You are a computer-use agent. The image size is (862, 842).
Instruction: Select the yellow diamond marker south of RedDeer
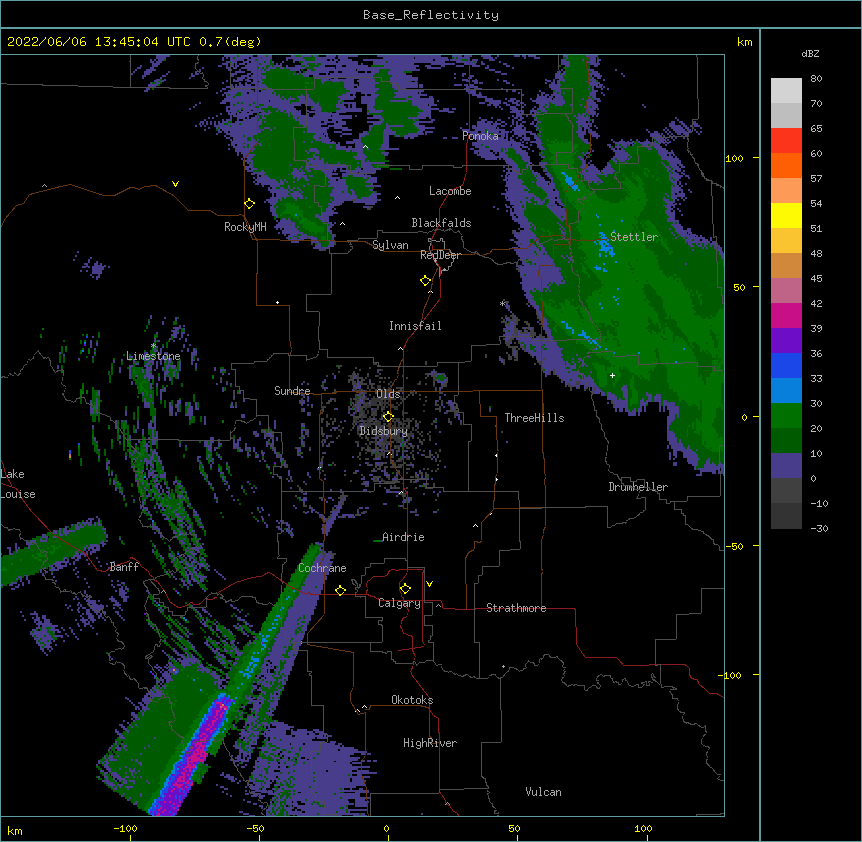[425, 281]
